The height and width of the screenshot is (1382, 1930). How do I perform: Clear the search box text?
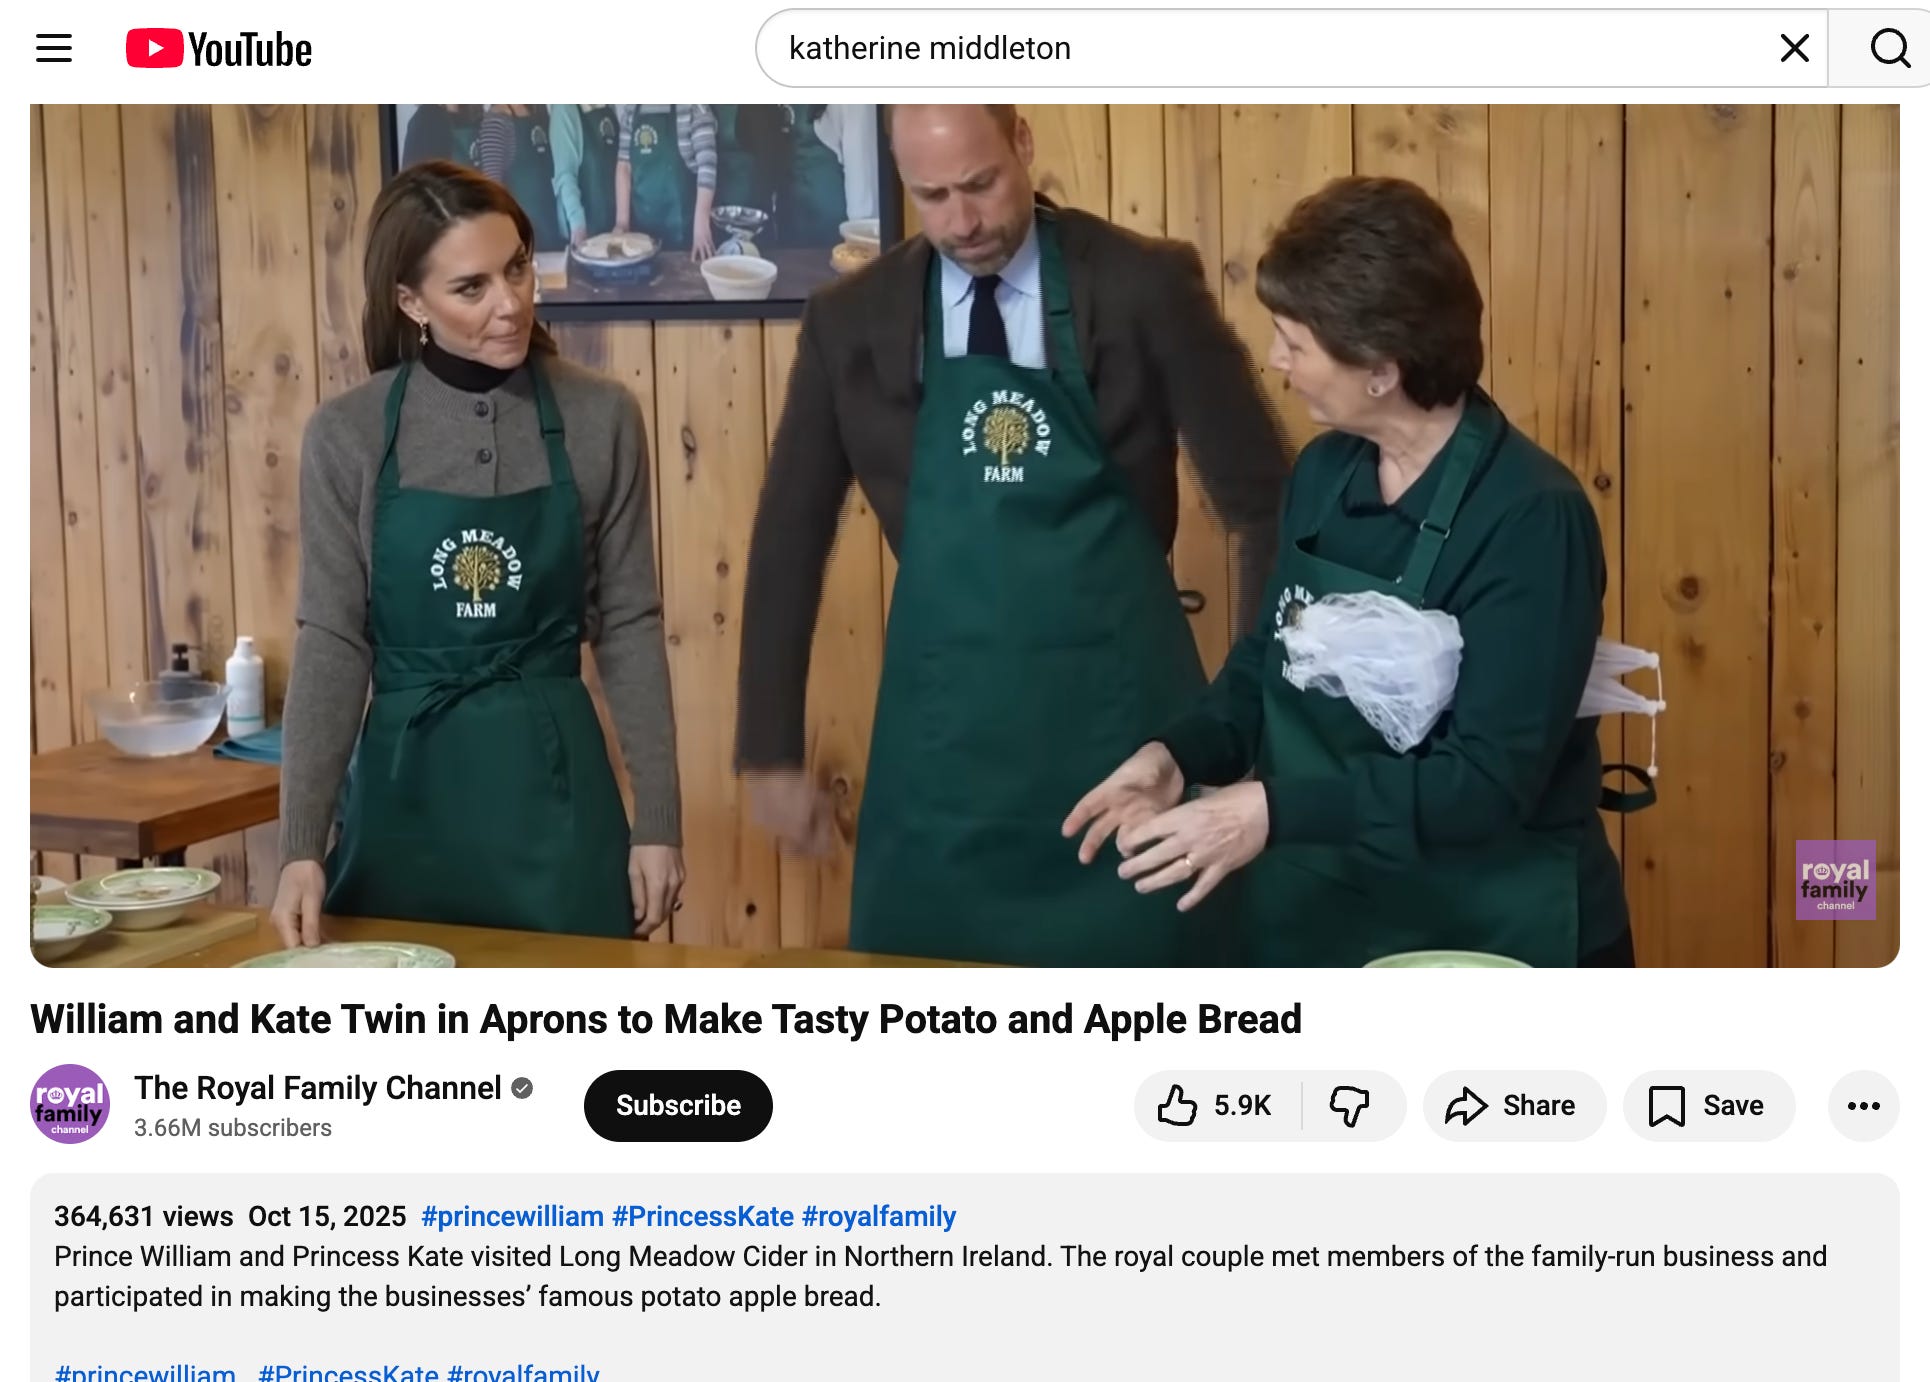pos(1794,48)
